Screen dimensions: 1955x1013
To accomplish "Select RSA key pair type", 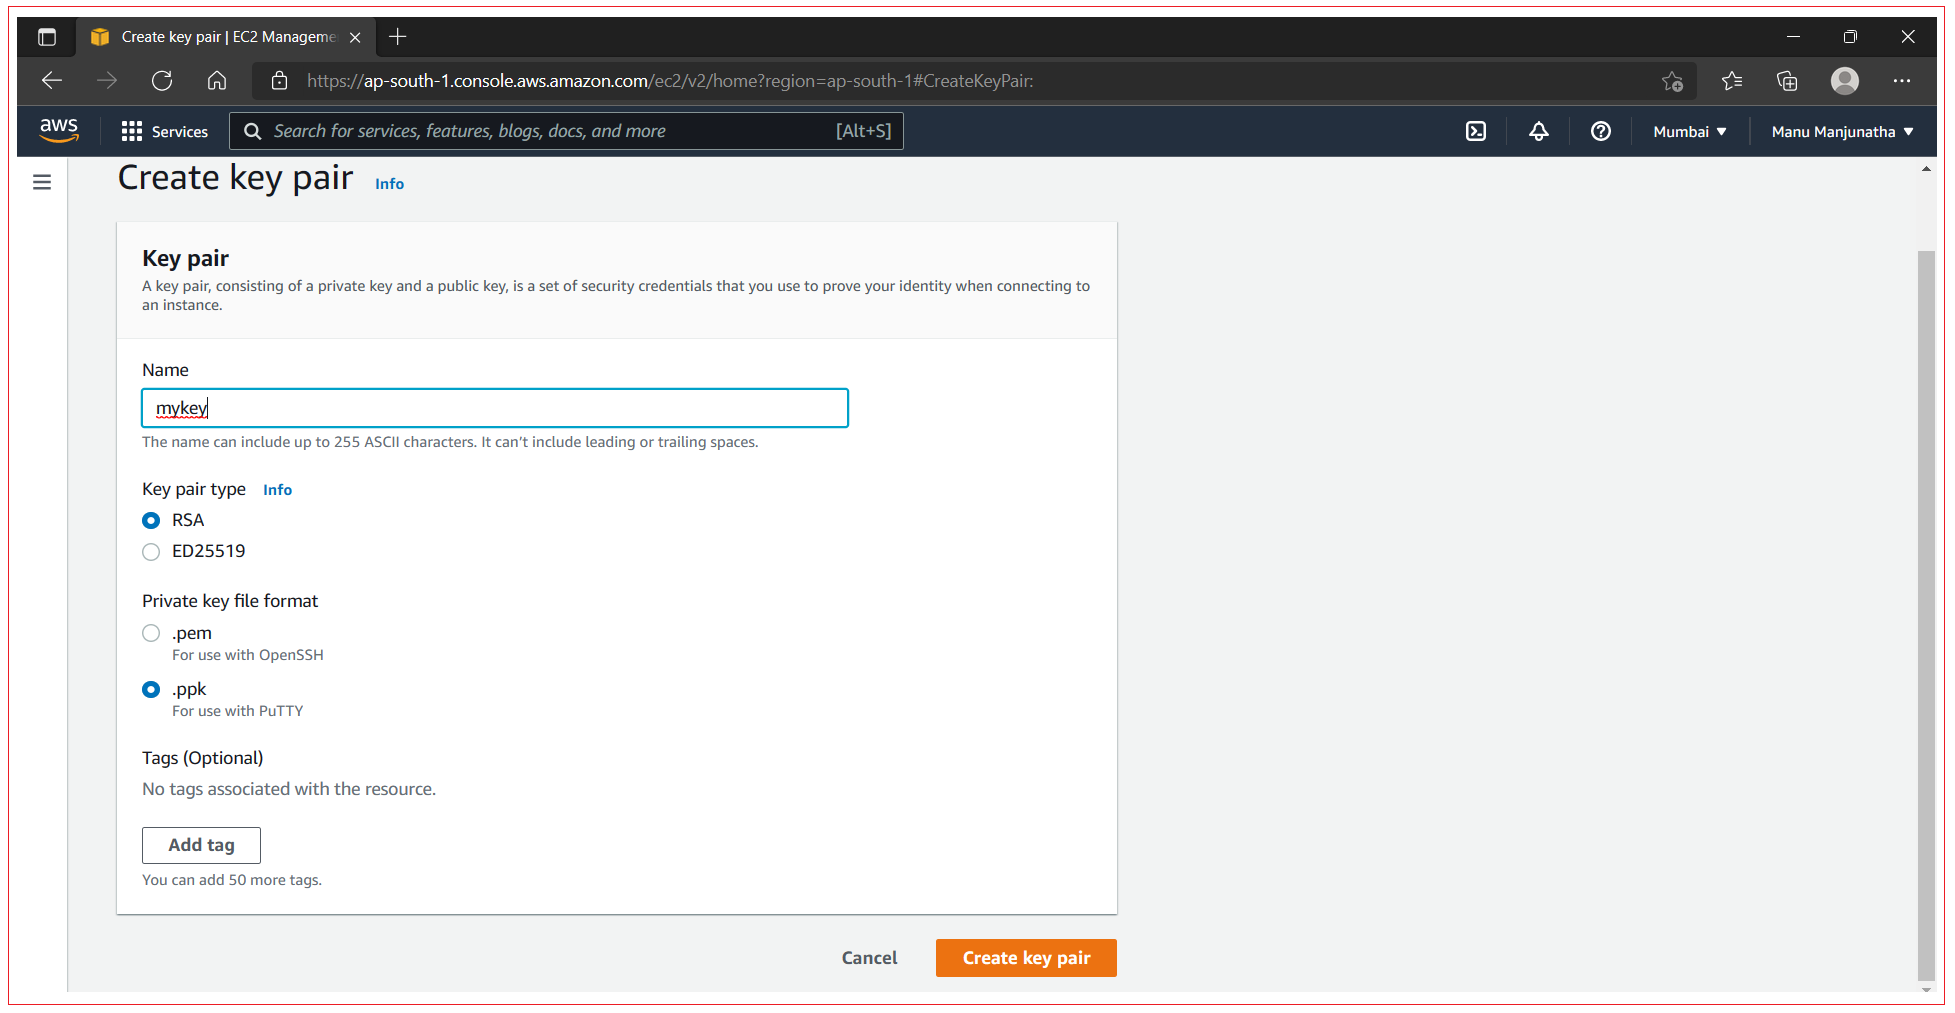I will [x=151, y=520].
